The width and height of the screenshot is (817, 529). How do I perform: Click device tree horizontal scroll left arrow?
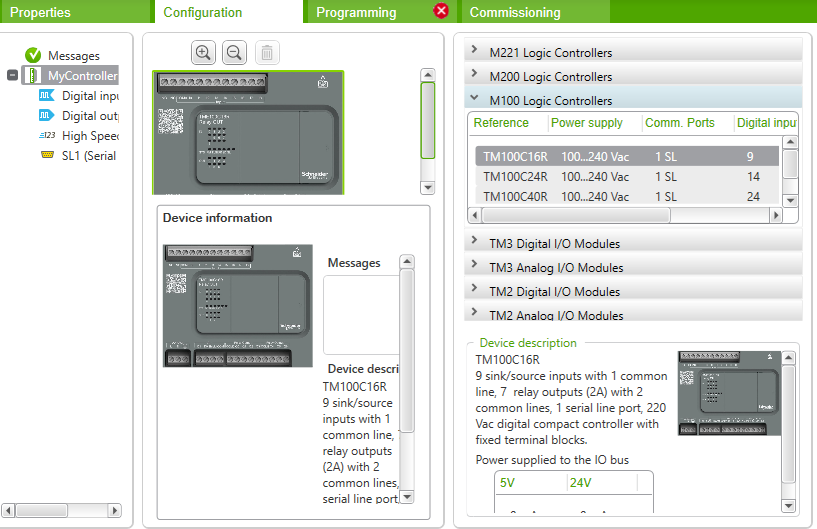click(x=8, y=510)
